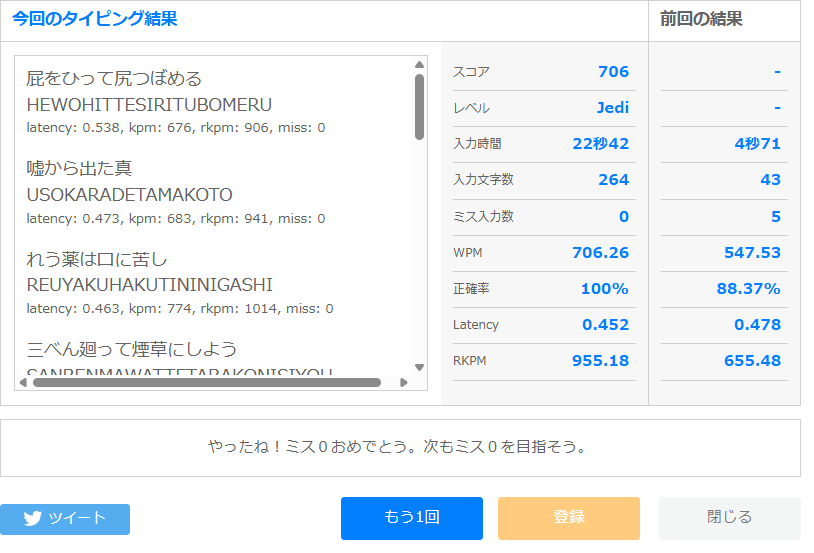Click the previous input time 4秒71
The height and width of the screenshot is (553, 814).
pos(757,143)
